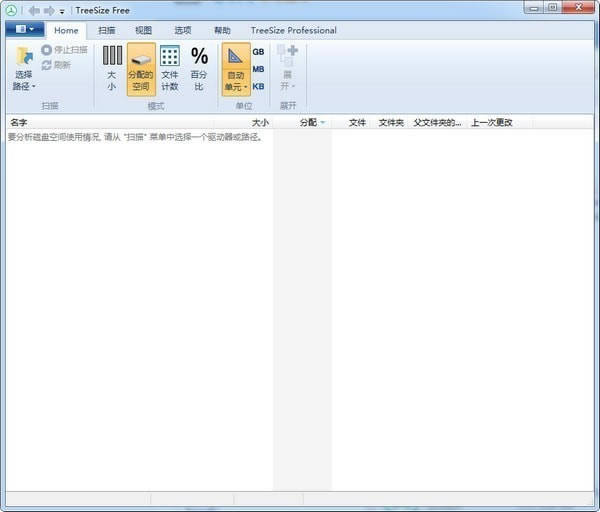The width and height of the screenshot is (600, 512).
Task: Open the application file menu button
Action: pyautogui.click(x=25, y=29)
